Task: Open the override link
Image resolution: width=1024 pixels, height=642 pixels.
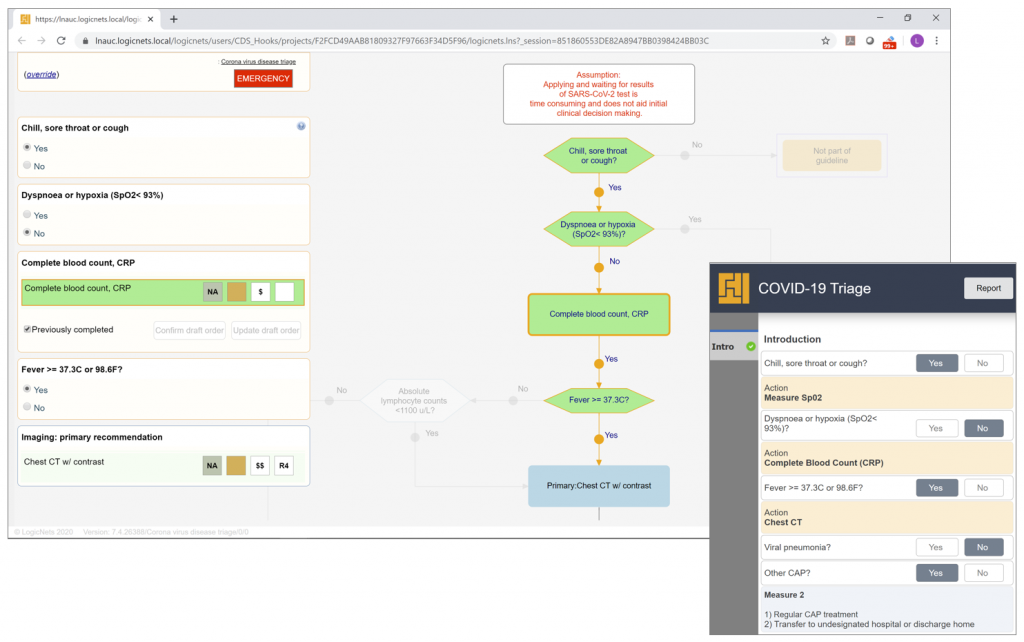Action: pos(41,74)
